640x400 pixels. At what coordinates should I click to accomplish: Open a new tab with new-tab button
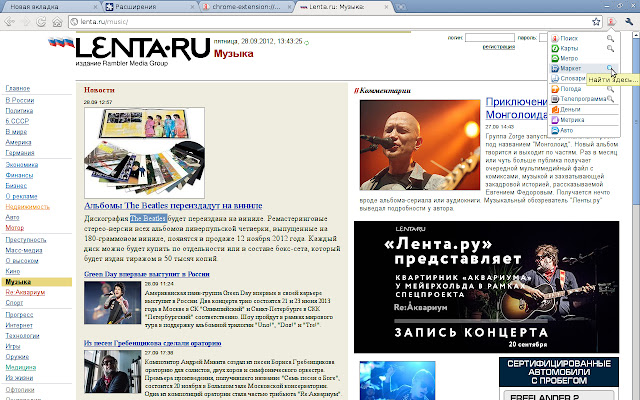point(401,7)
